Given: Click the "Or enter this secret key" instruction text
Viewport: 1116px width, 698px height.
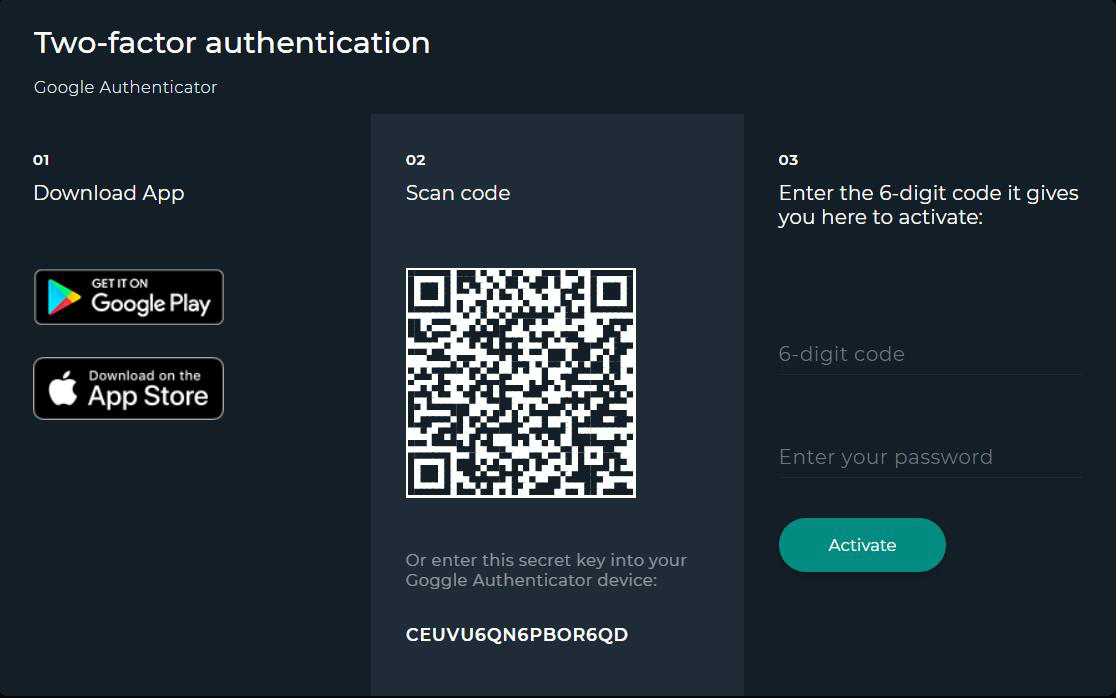Looking at the screenshot, I should tap(546, 570).
